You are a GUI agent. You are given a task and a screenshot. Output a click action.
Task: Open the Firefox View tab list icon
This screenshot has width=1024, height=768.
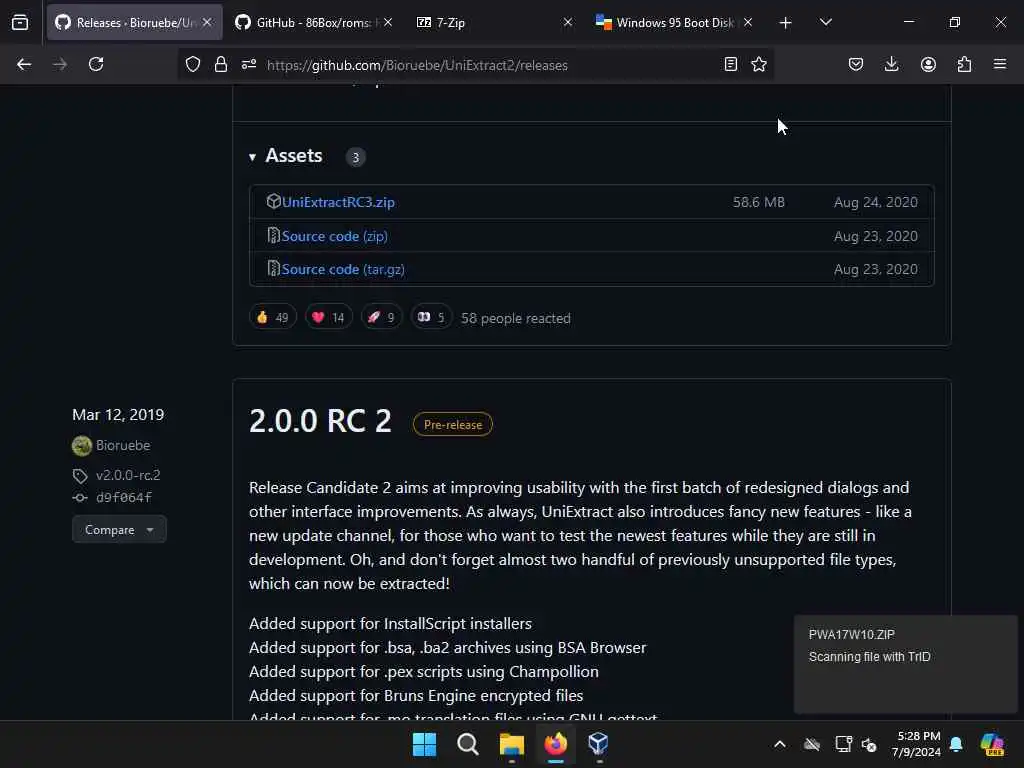20,23
